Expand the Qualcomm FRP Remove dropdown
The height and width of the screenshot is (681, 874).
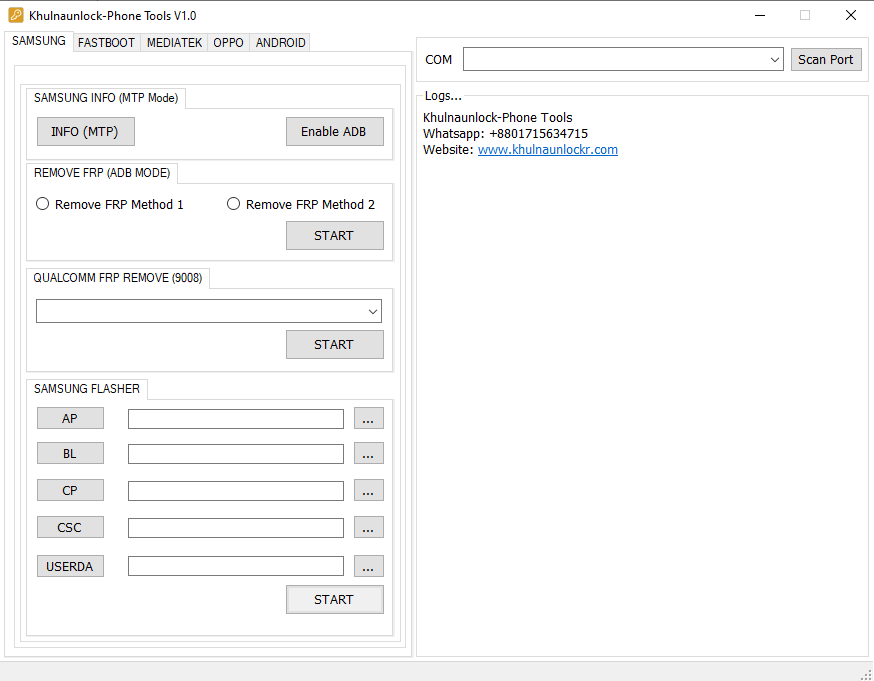(x=373, y=312)
